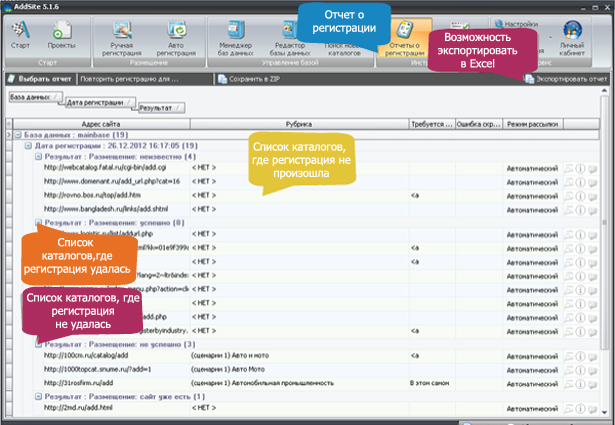Open Настройки in the ribbon

[517, 24]
